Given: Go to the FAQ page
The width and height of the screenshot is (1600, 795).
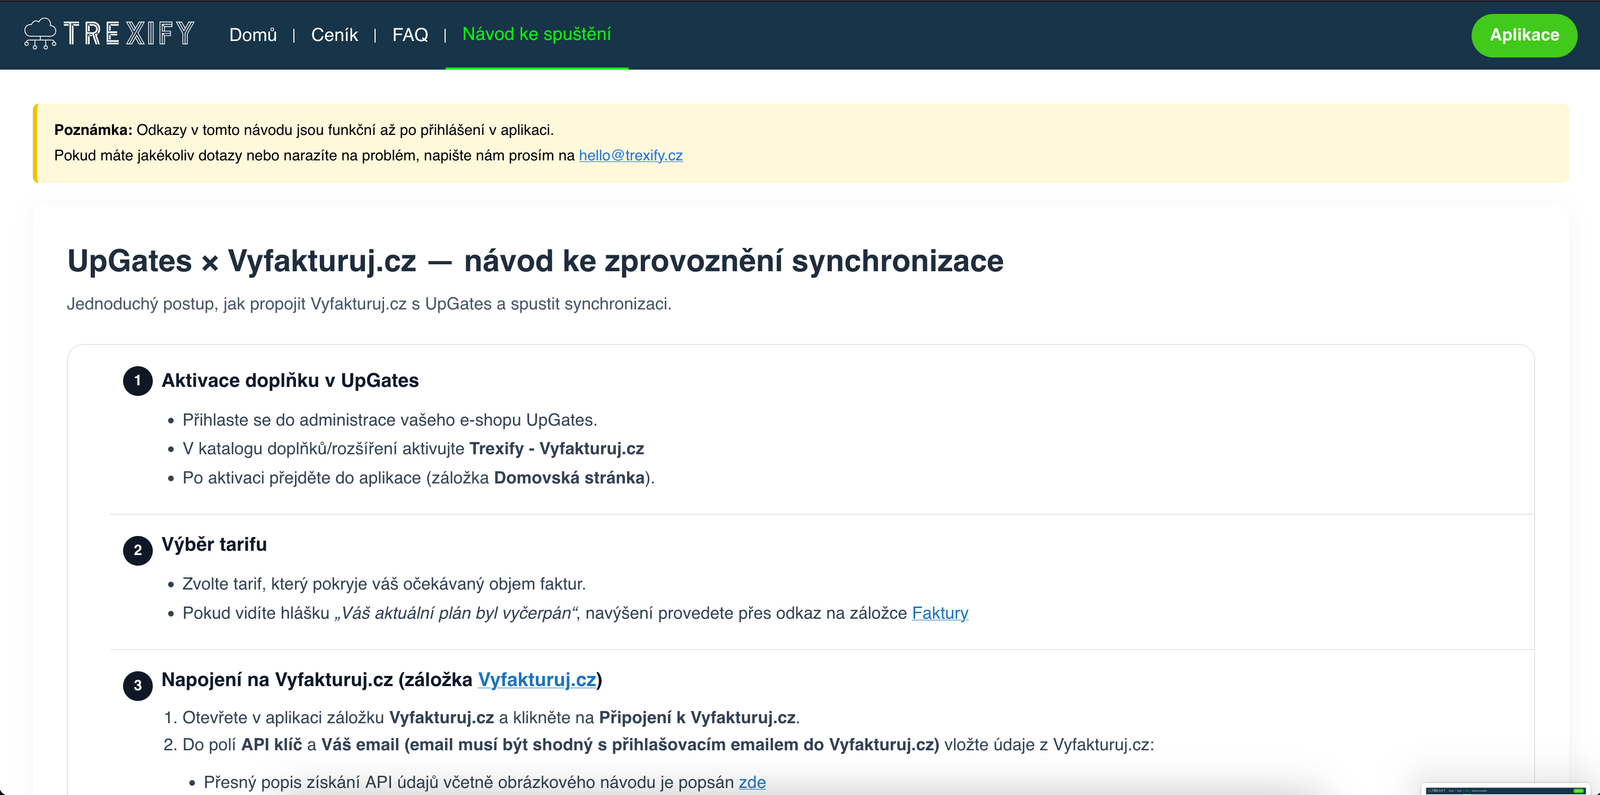Looking at the screenshot, I should coord(410,35).
